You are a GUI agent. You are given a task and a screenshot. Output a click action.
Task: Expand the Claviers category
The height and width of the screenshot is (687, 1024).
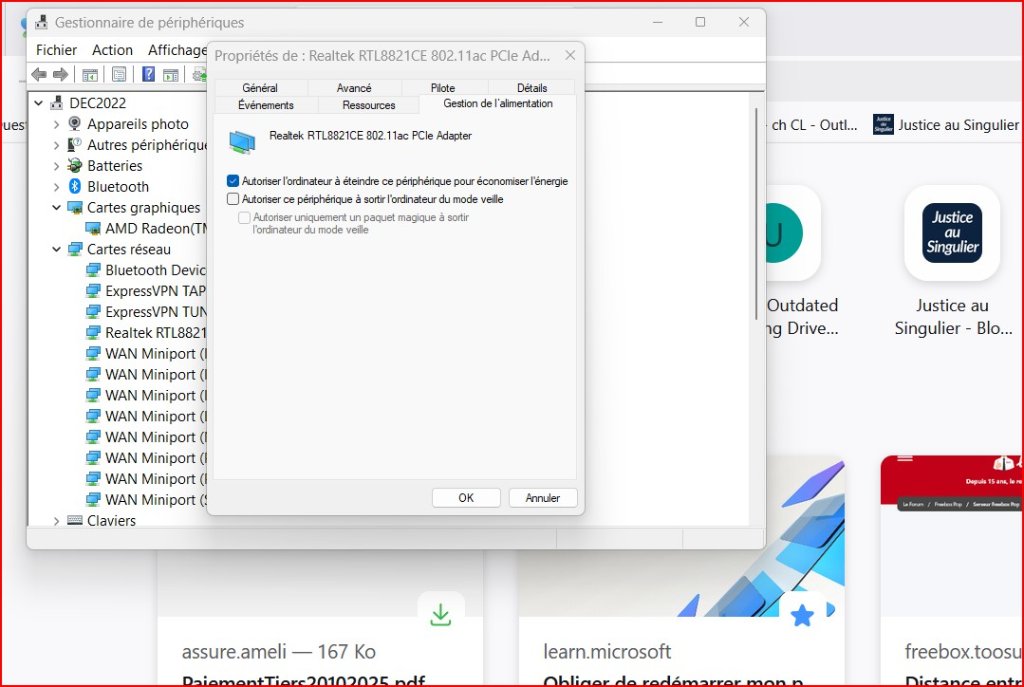click(x=56, y=520)
